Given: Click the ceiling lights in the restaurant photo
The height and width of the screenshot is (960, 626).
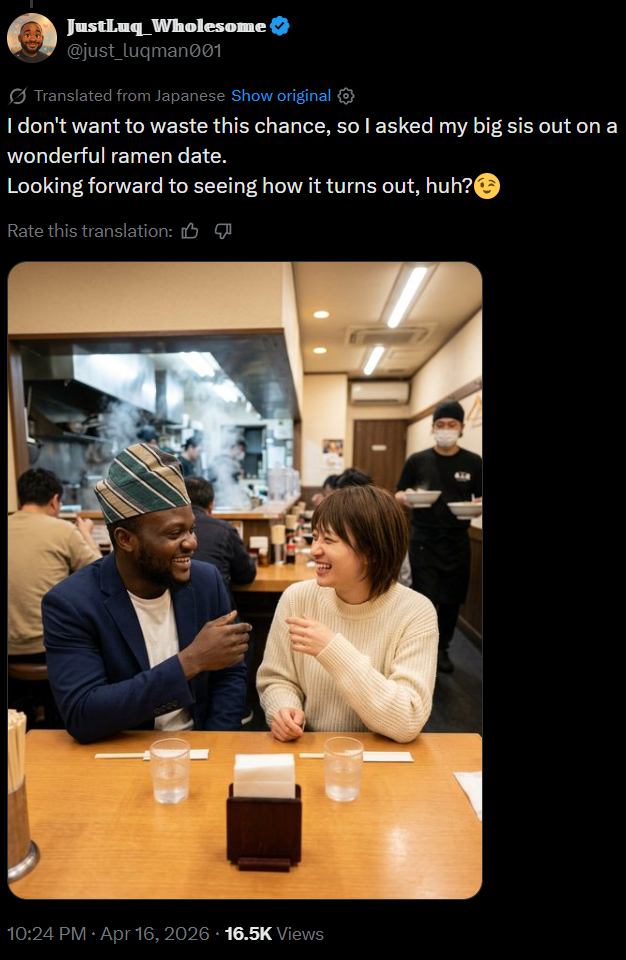Looking at the screenshot, I should (x=407, y=297).
